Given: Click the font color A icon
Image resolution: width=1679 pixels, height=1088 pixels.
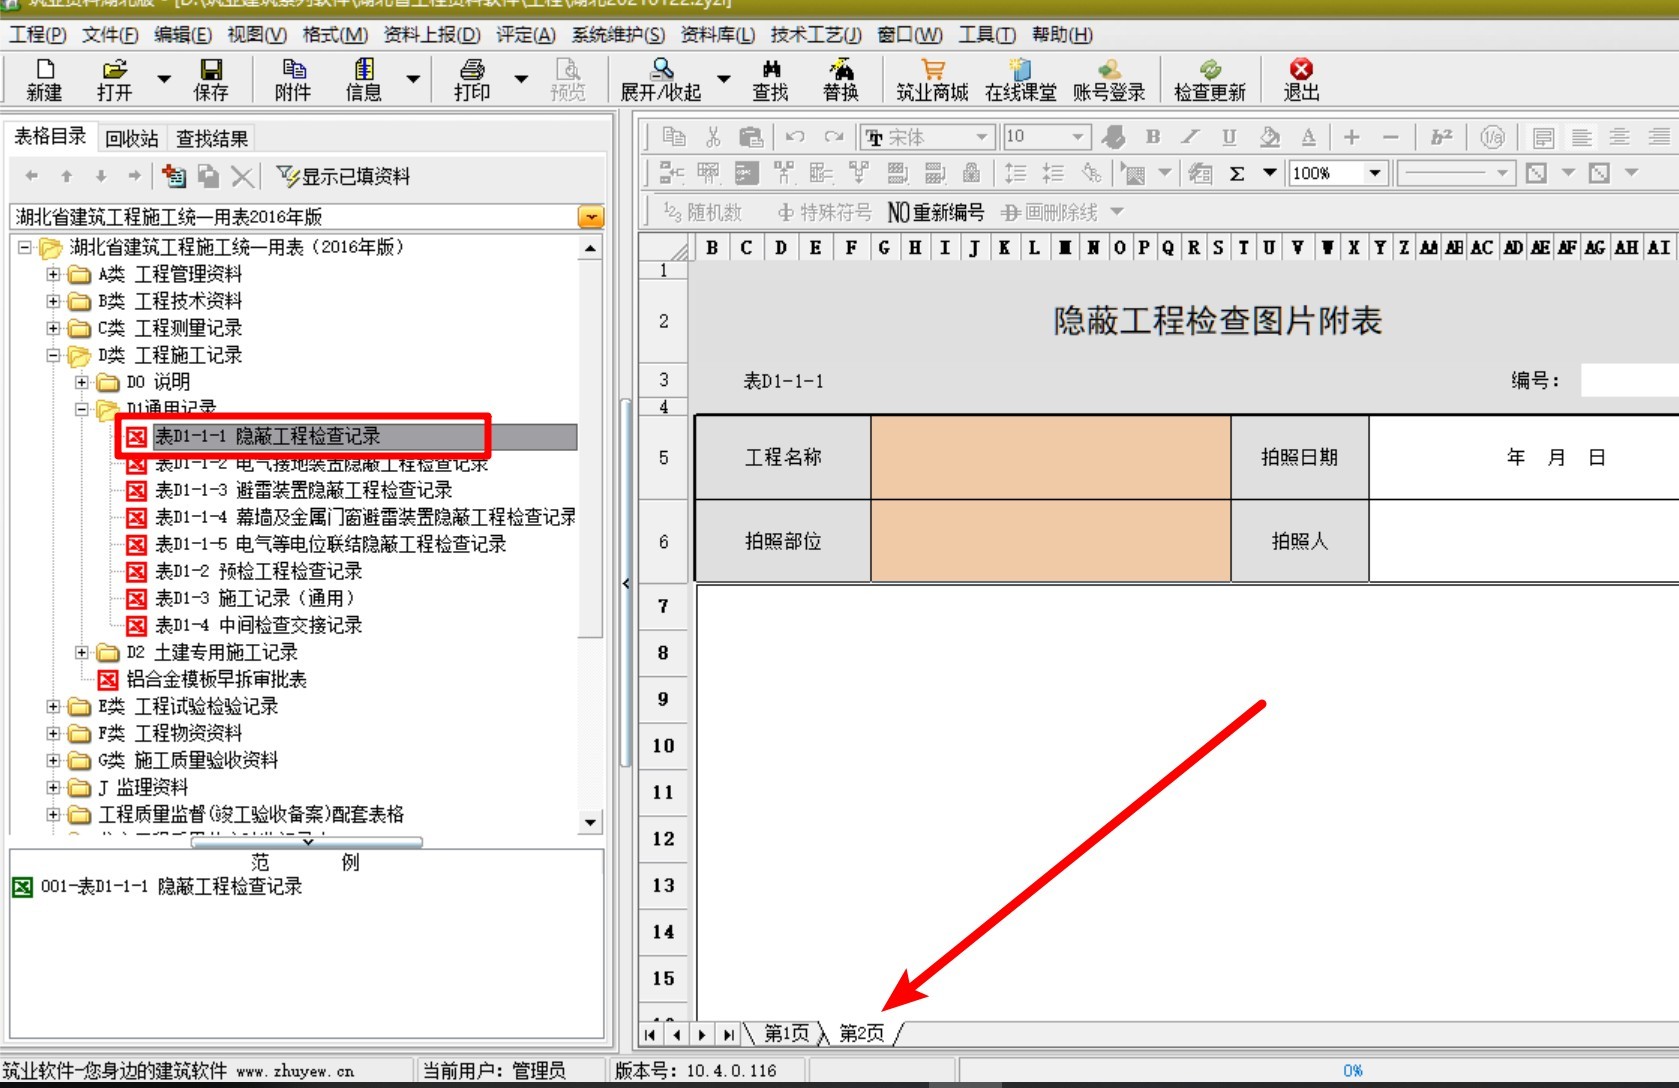Looking at the screenshot, I should coord(1308,137).
